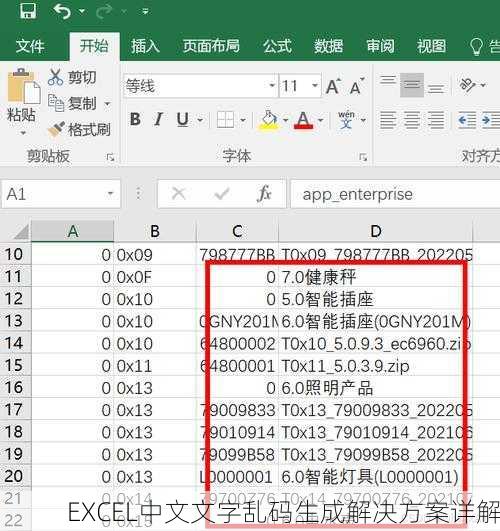Open the 文件 menu tab
500x531 pixels.
(30, 46)
